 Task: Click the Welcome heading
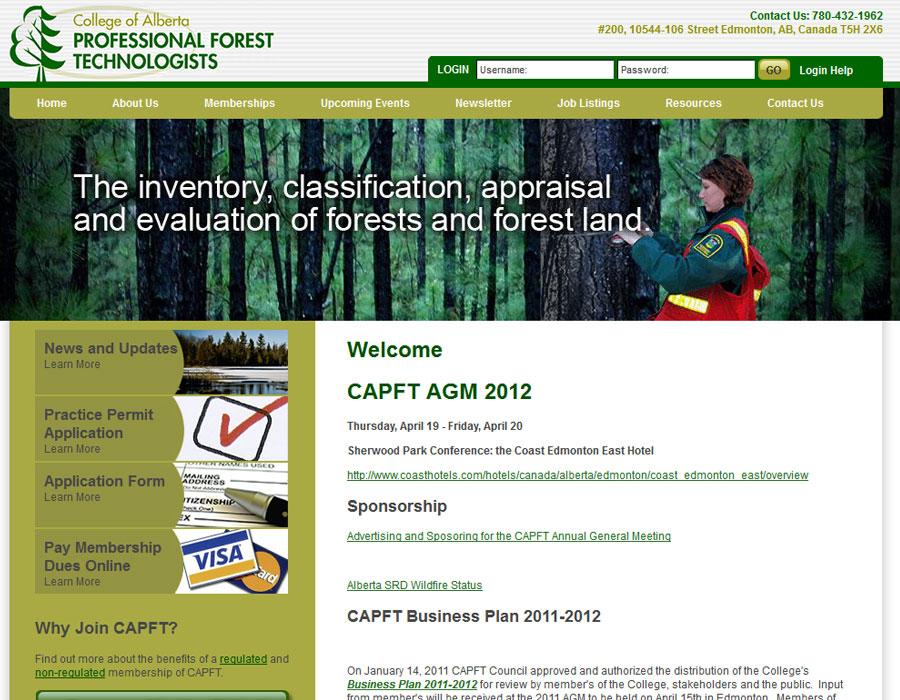pyautogui.click(x=394, y=350)
